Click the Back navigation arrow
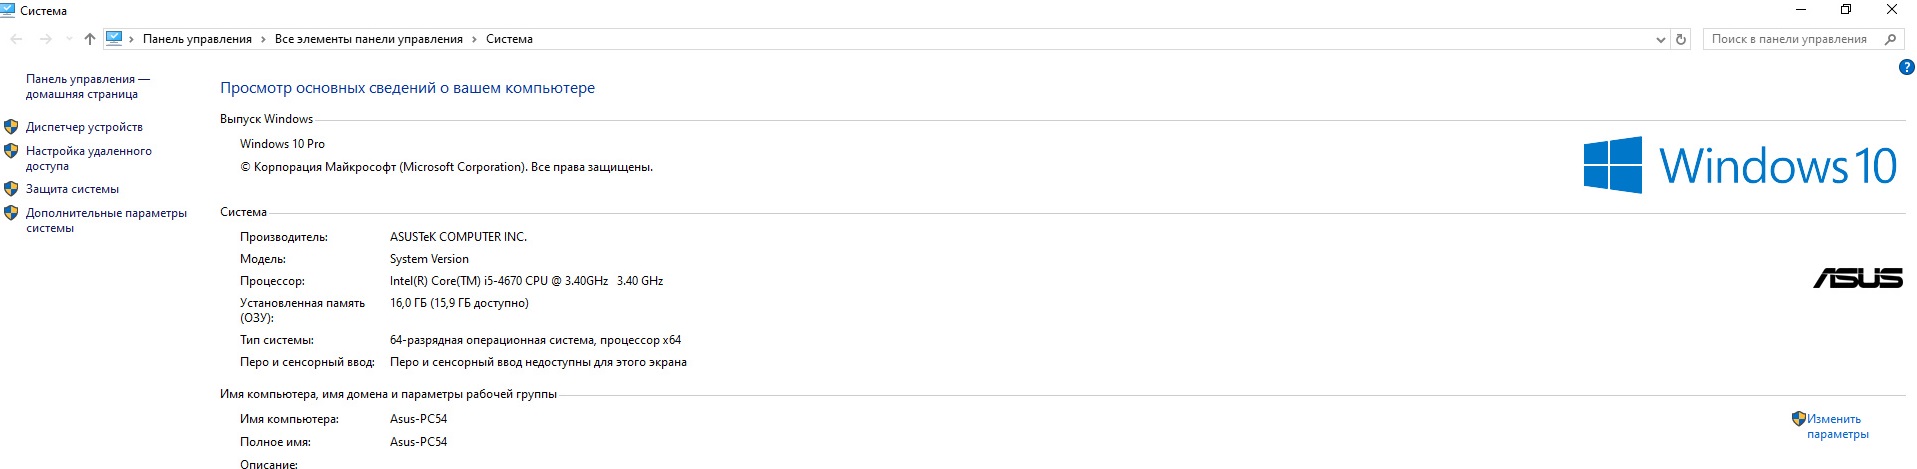Viewport: 1917px width, 469px height. click(16, 39)
